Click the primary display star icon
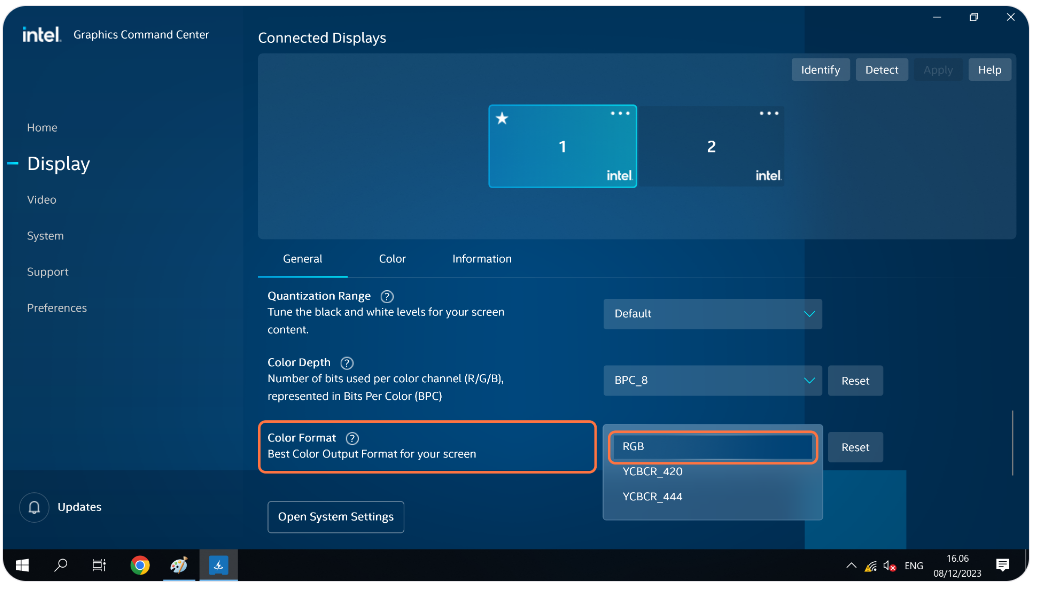1037x594 pixels. (x=502, y=119)
